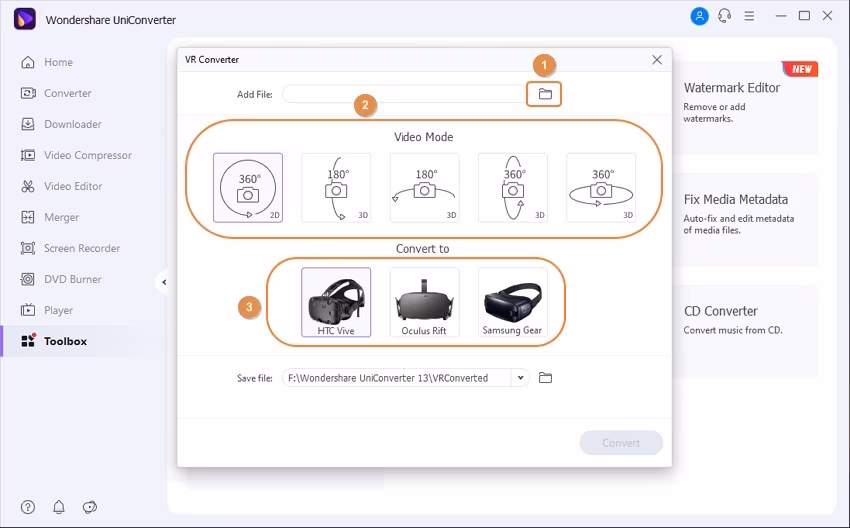Maximize the UniConverter window
This screenshot has height=528, width=850.
point(804,16)
